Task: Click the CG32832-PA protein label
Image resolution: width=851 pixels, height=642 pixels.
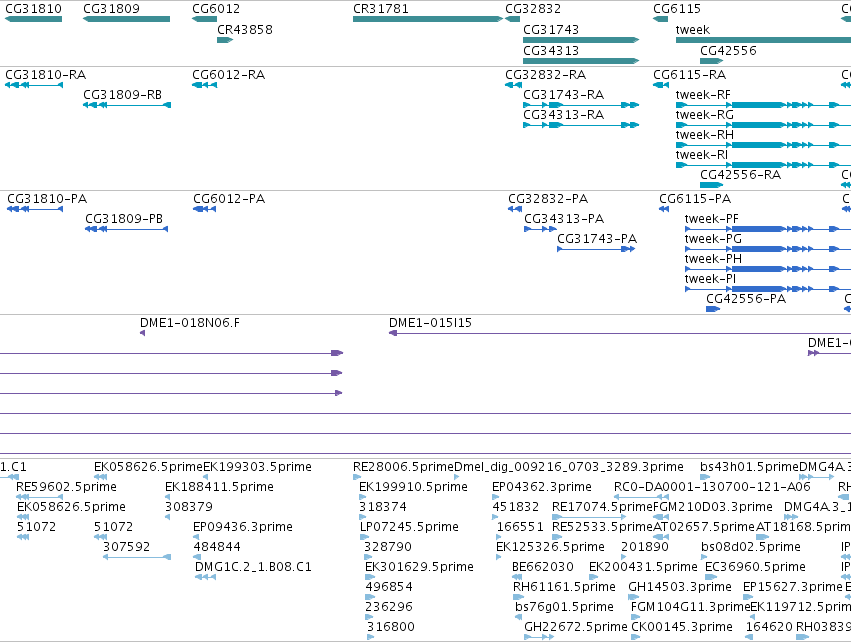Action: [548, 199]
